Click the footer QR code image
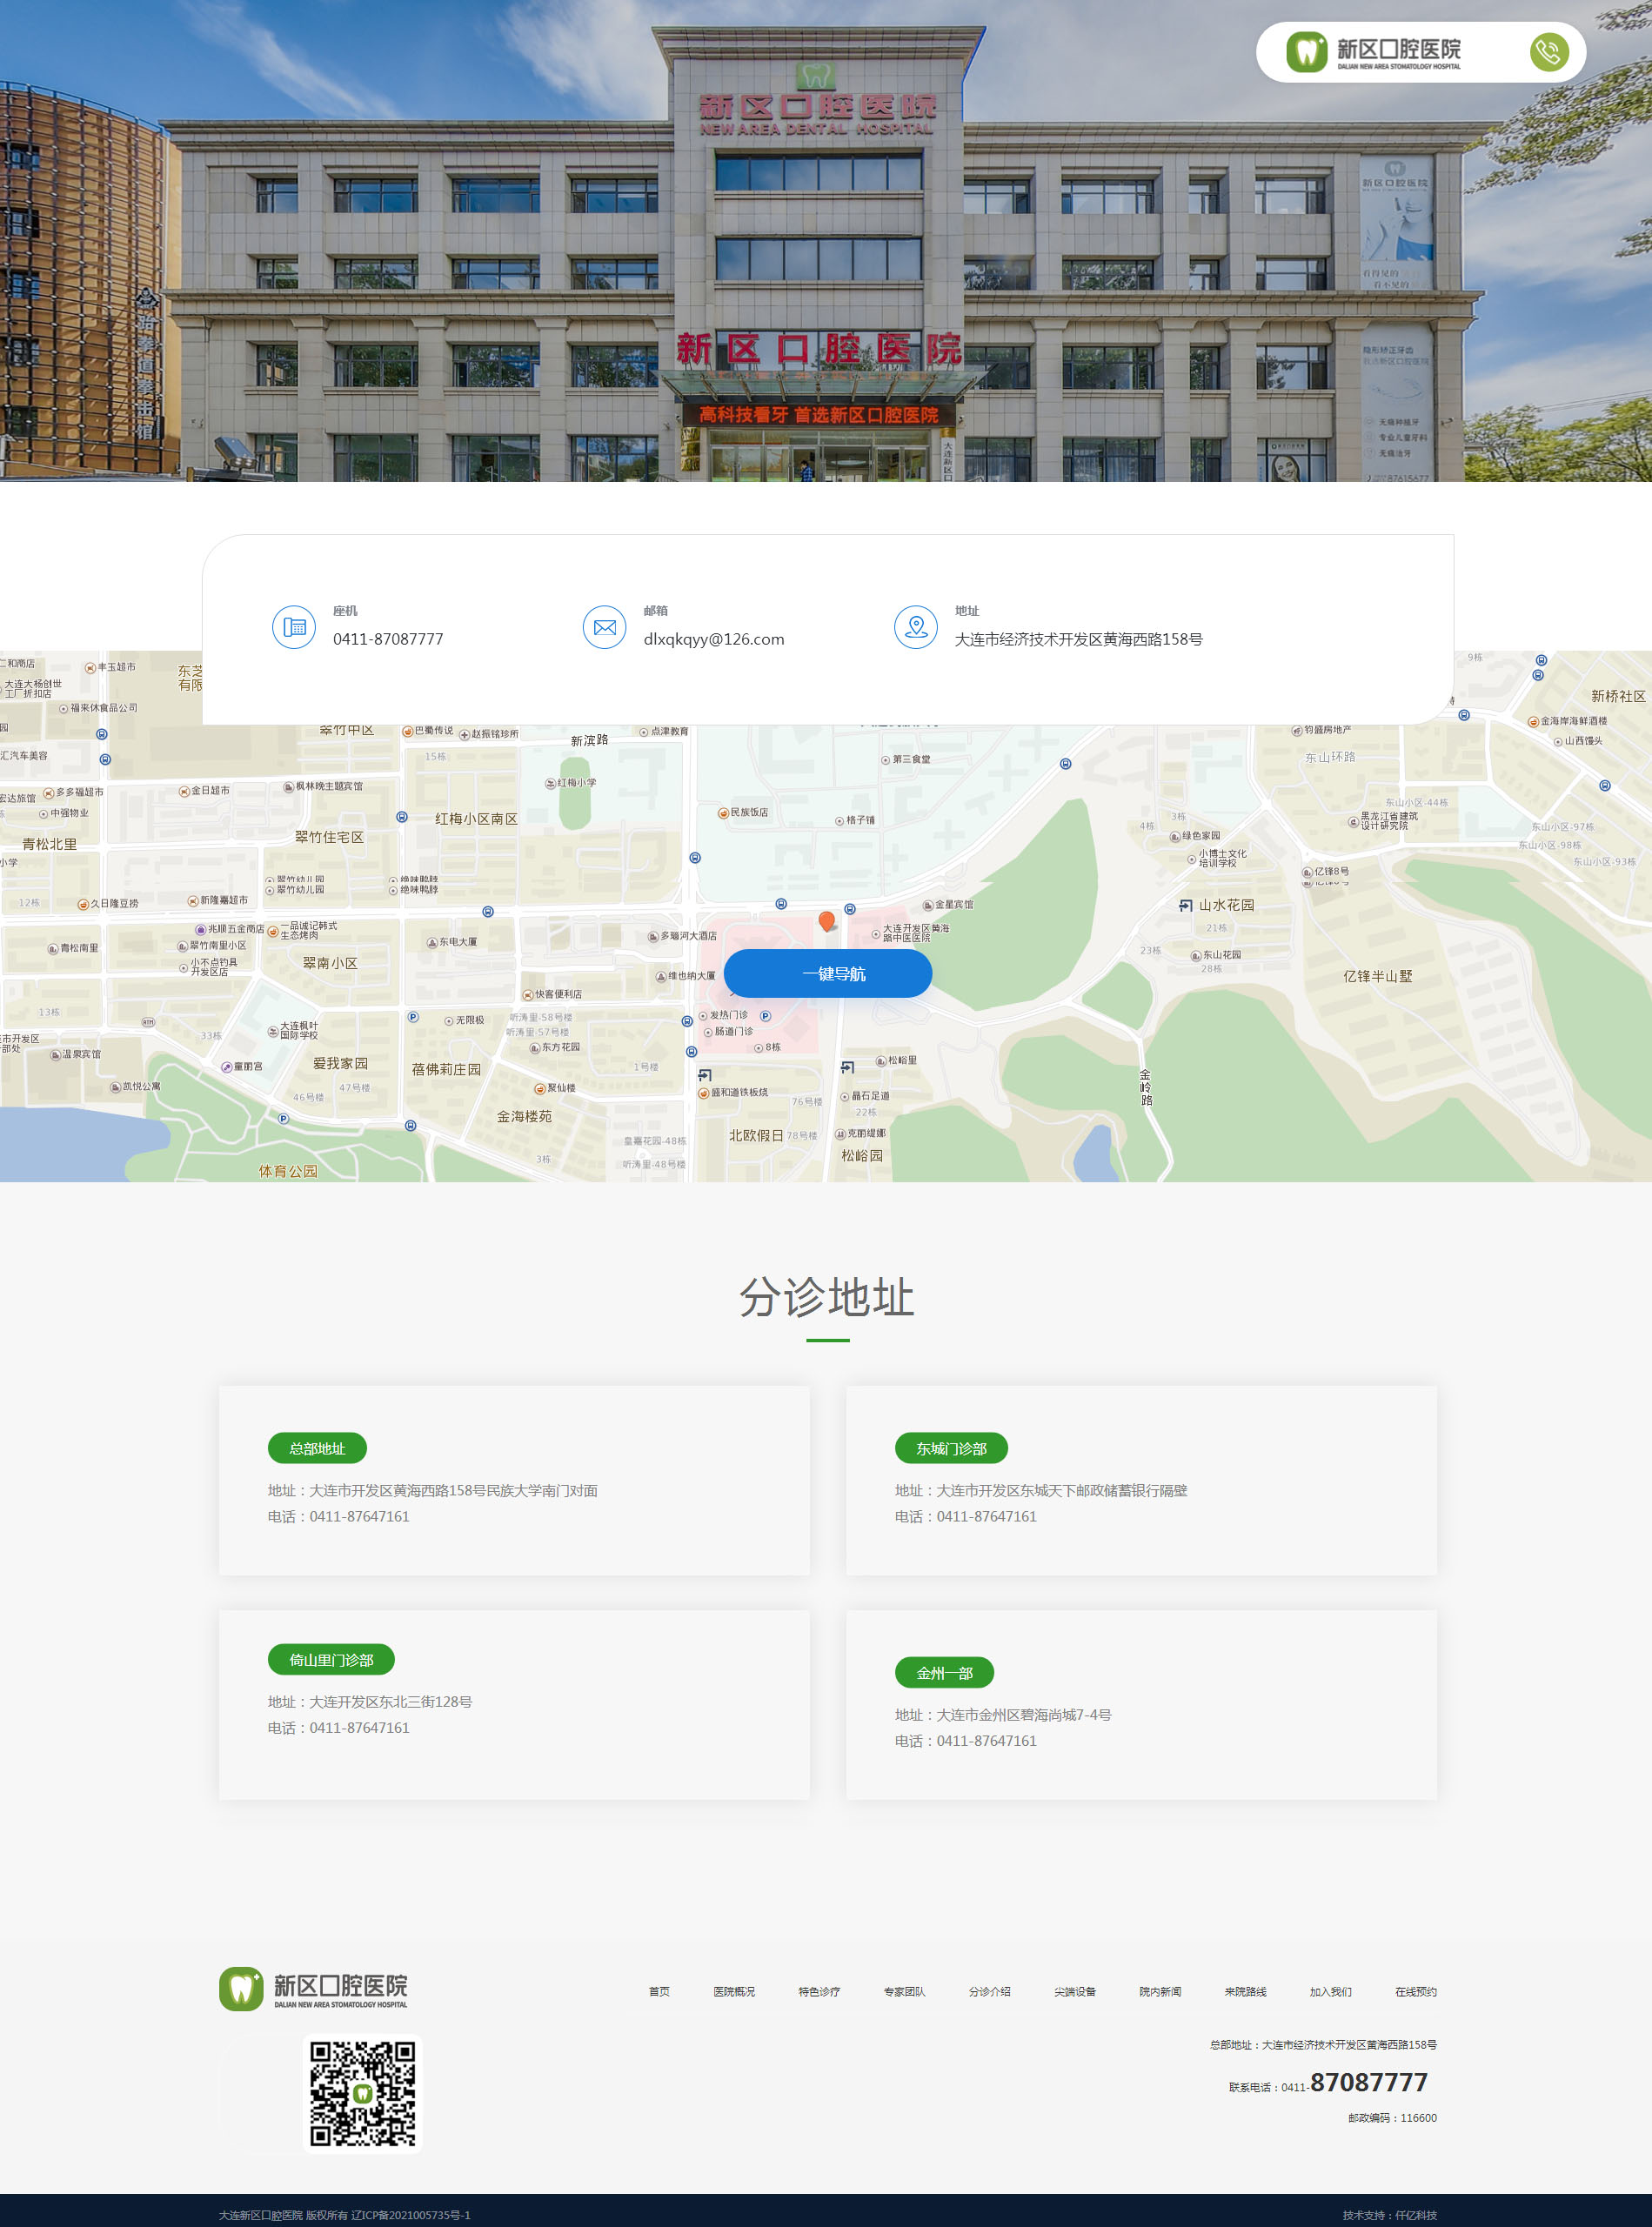The height and width of the screenshot is (2227, 1652). click(362, 2093)
